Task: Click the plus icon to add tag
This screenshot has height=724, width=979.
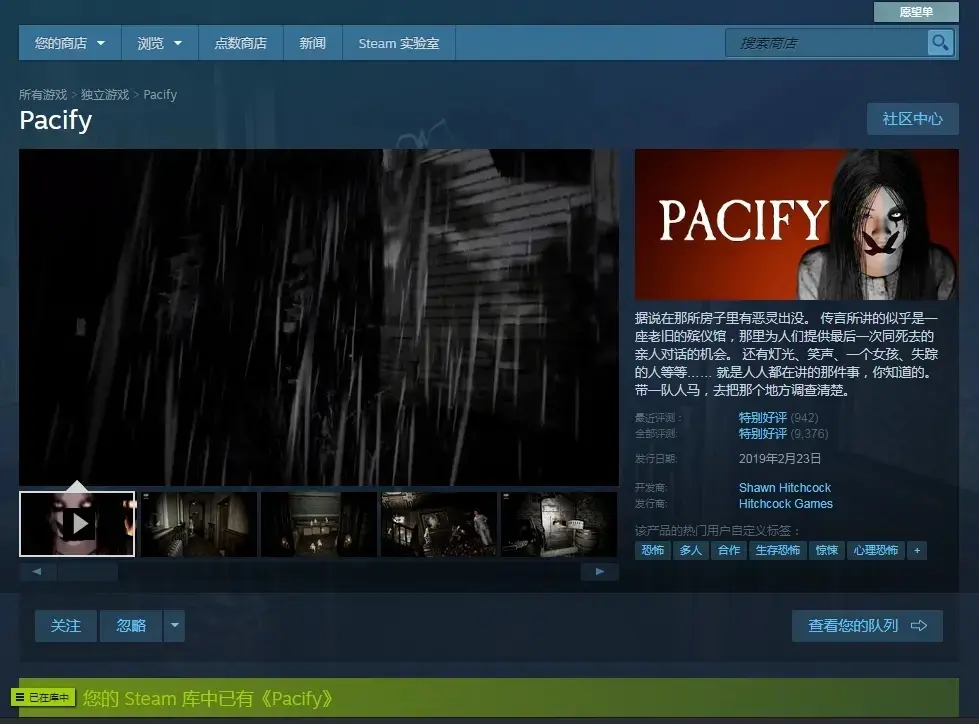Action: pyautogui.click(x=917, y=550)
